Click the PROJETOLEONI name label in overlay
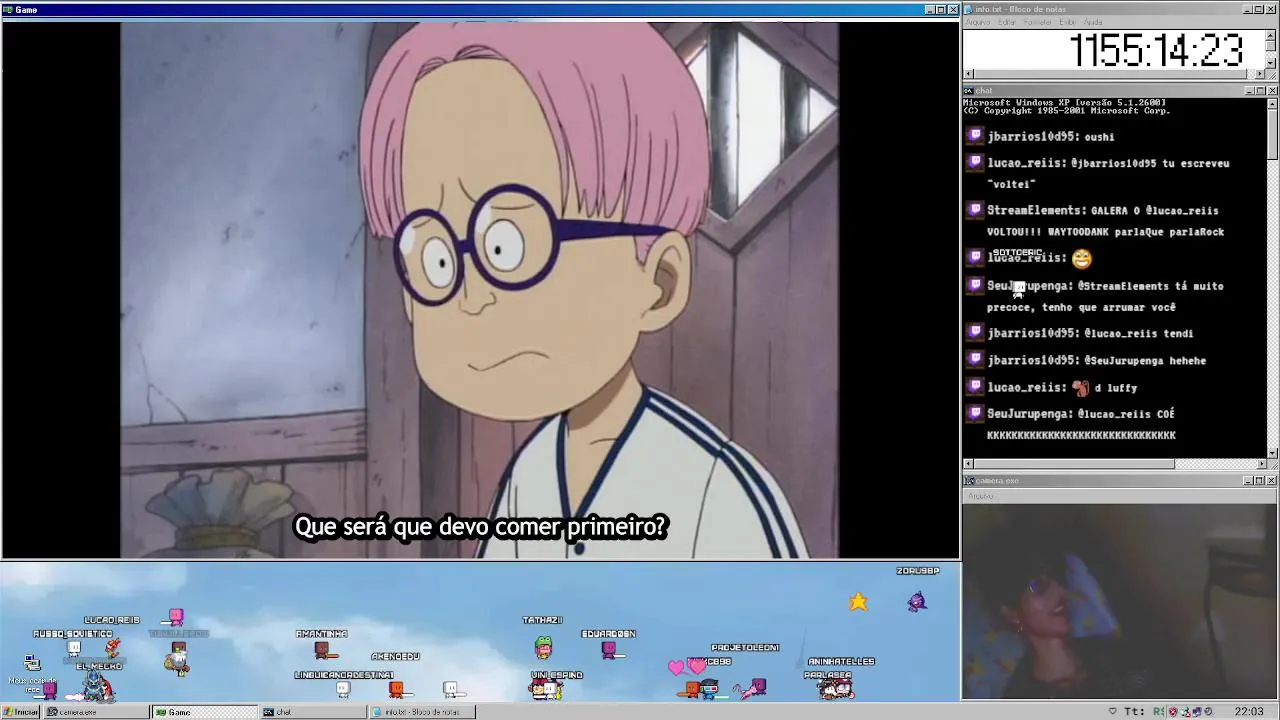The image size is (1280, 720). 745,647
